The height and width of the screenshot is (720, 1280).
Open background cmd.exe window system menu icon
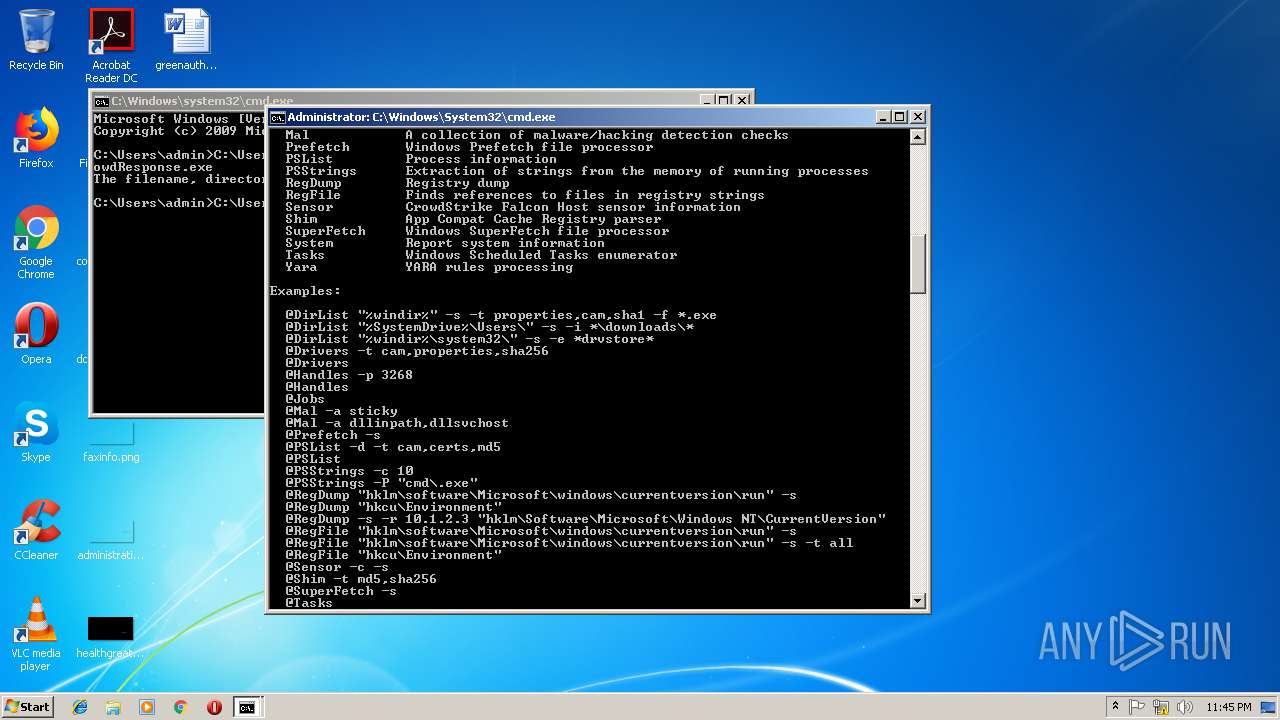click(x=101, y=101)
